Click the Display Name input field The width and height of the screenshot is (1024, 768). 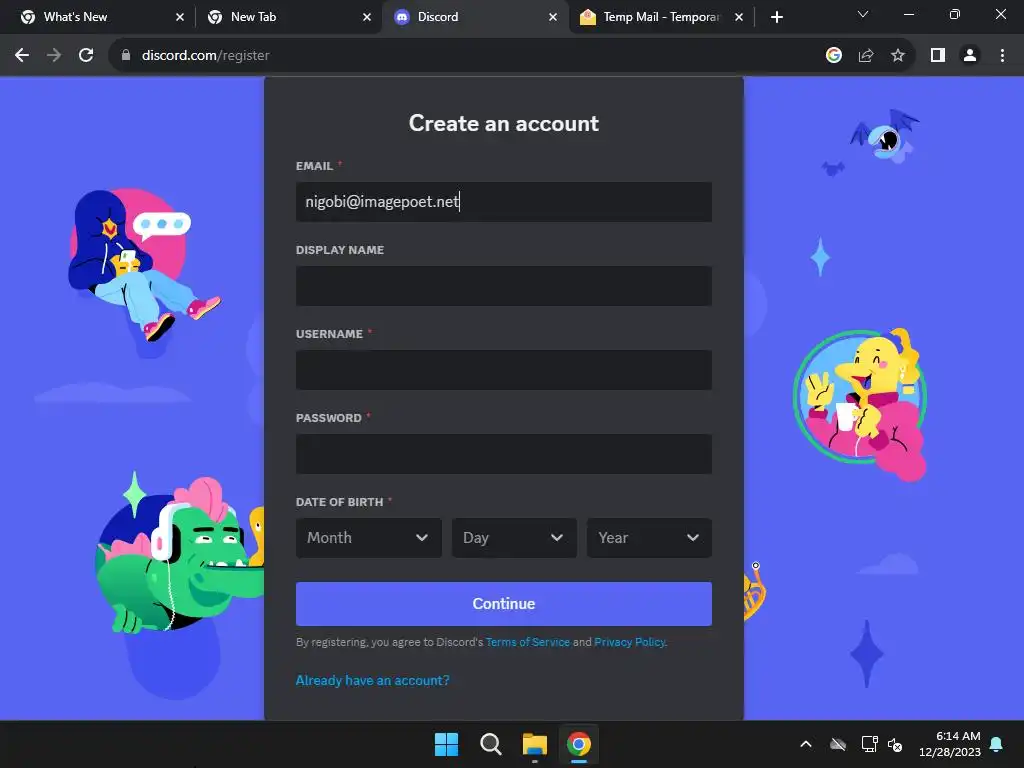(x=504, y=286)
